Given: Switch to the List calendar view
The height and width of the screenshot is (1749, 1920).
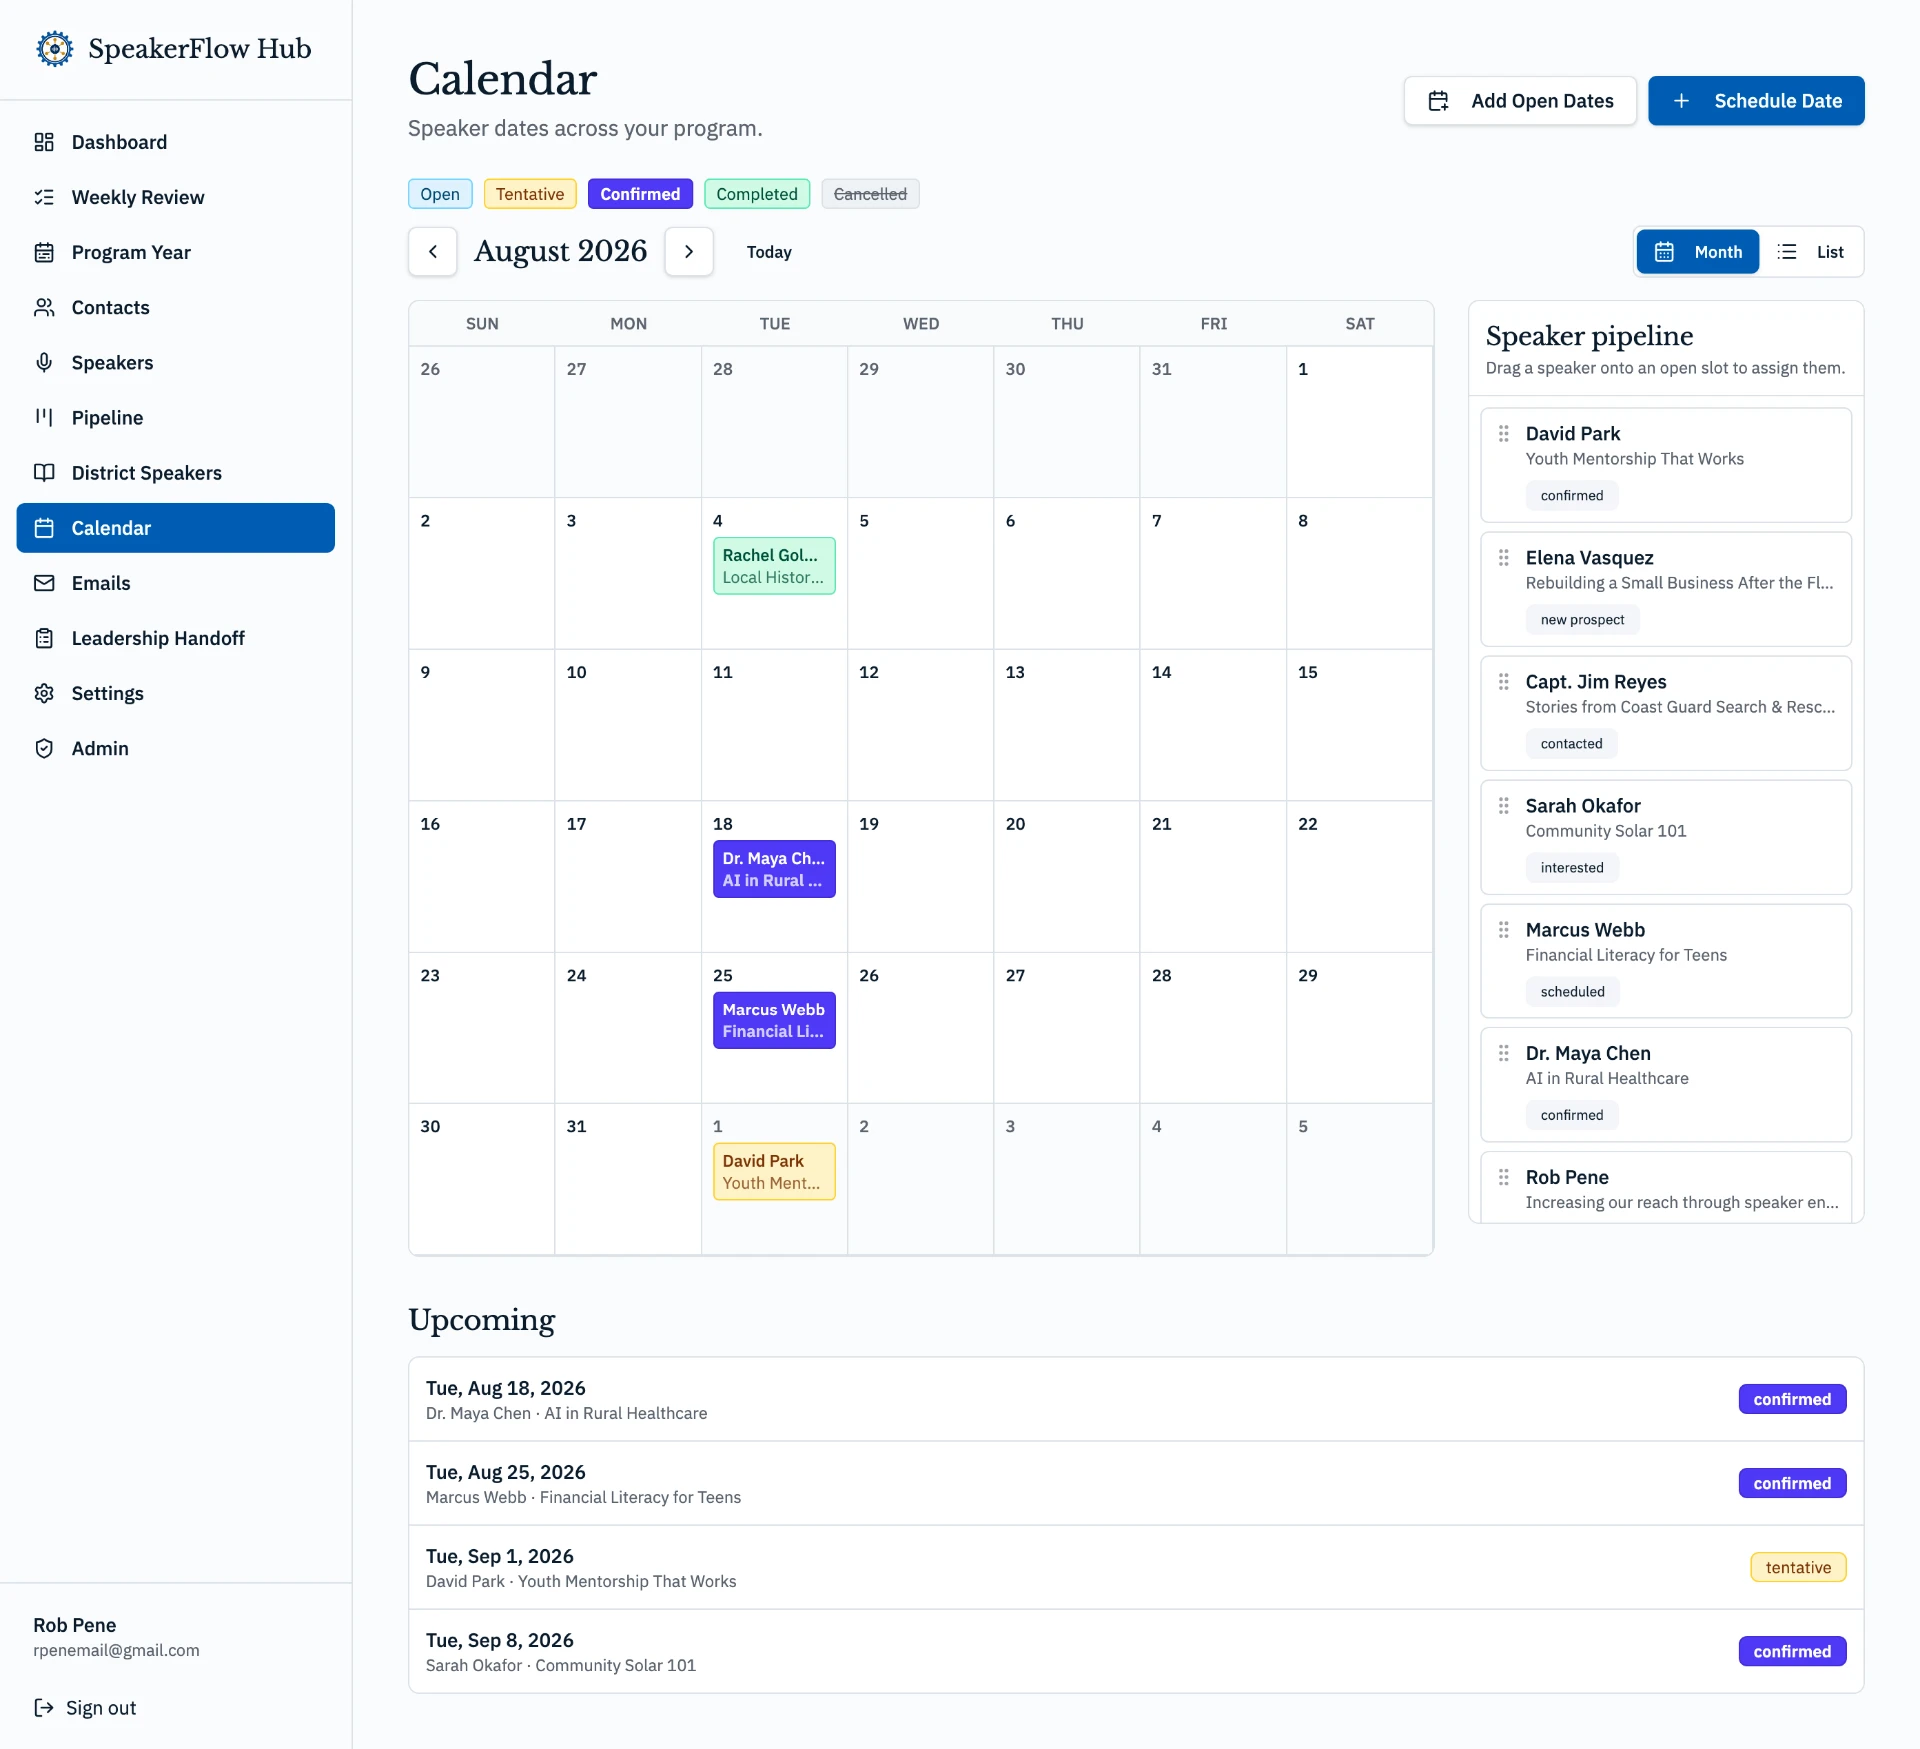Looking at the screenshot, I should click(x=1811, y=252).
